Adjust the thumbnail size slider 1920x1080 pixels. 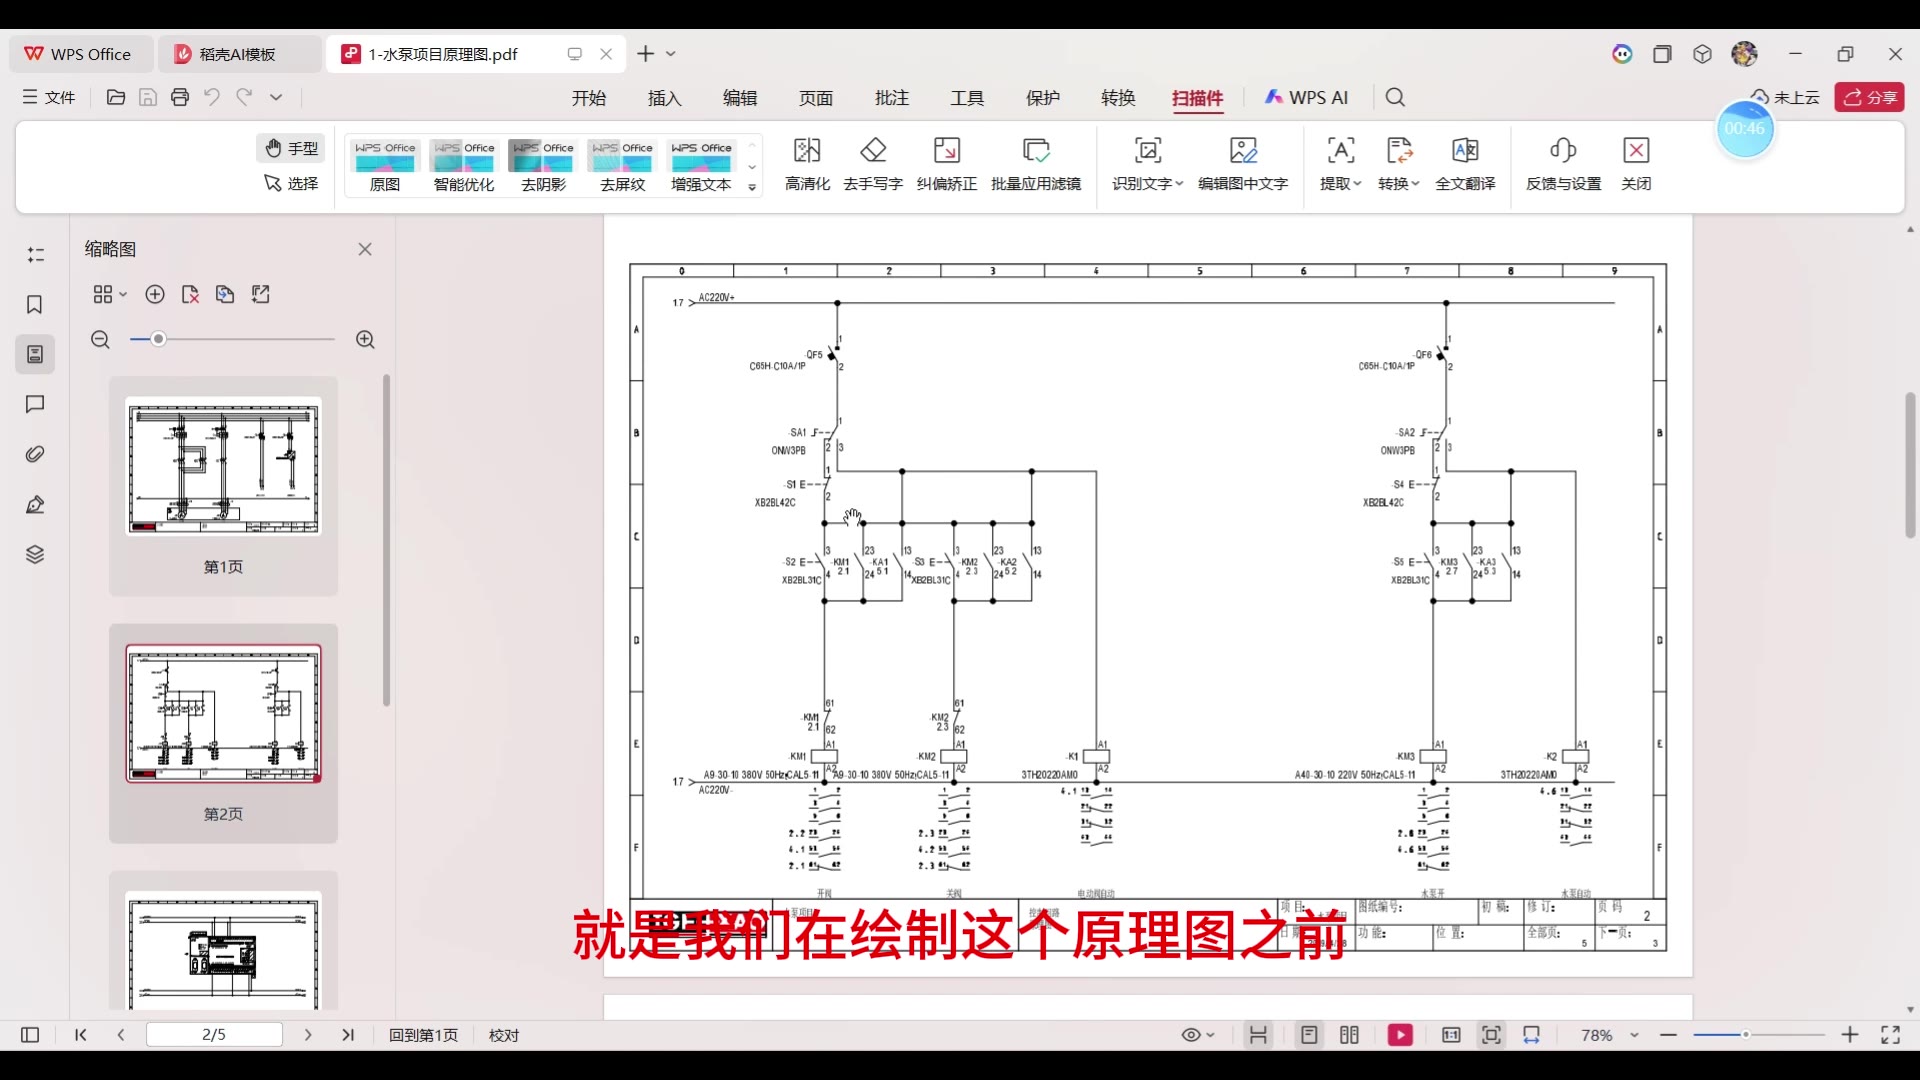point(158,339)
